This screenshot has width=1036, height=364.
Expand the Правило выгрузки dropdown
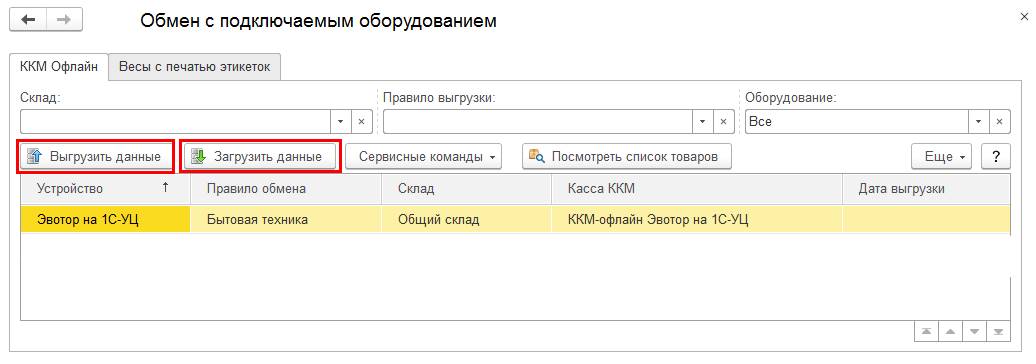click(x=702, y=122)
